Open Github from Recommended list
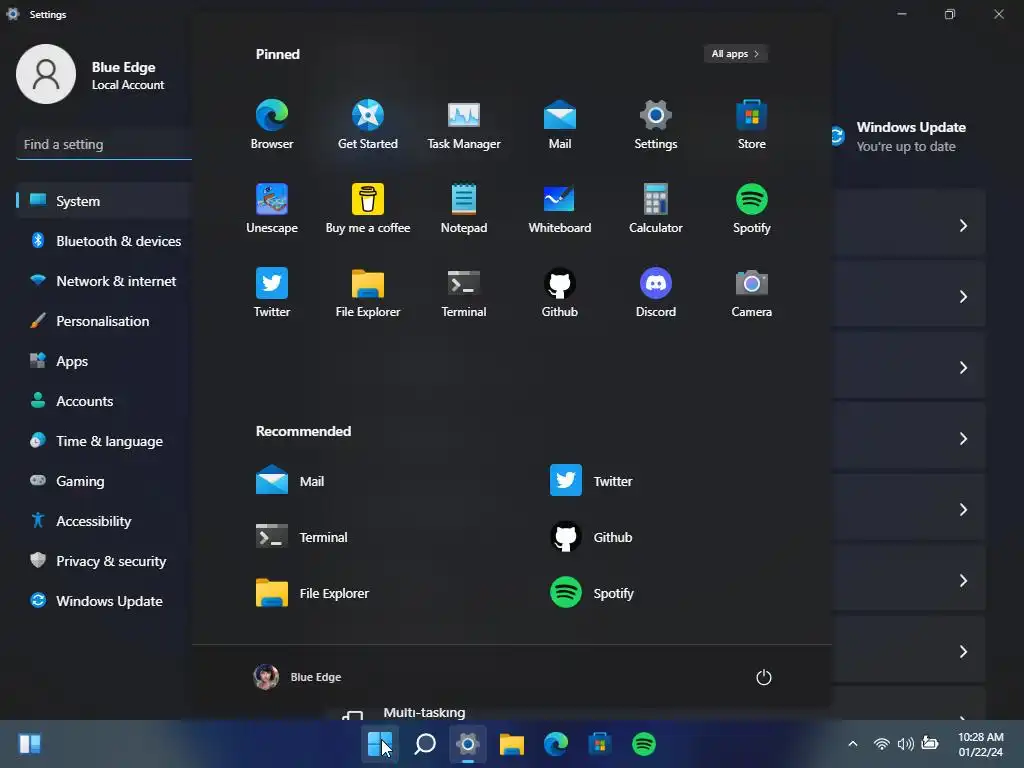The image size is (1024, 768). click(x=591, y=537)
